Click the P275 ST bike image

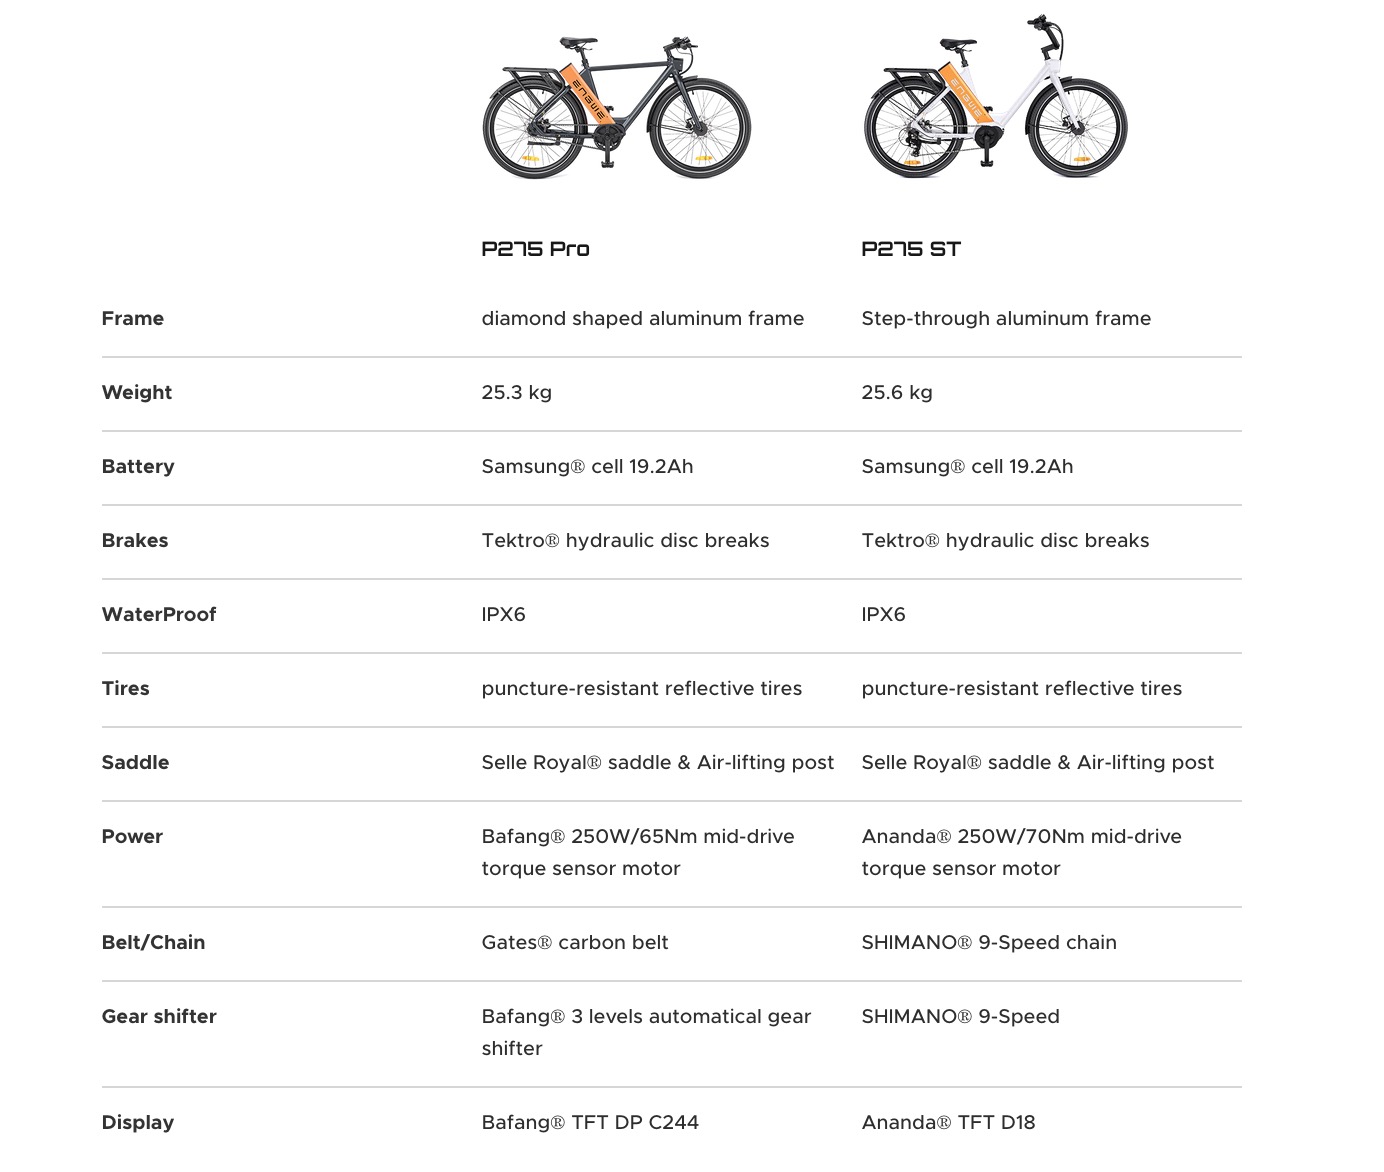point(995,96)
